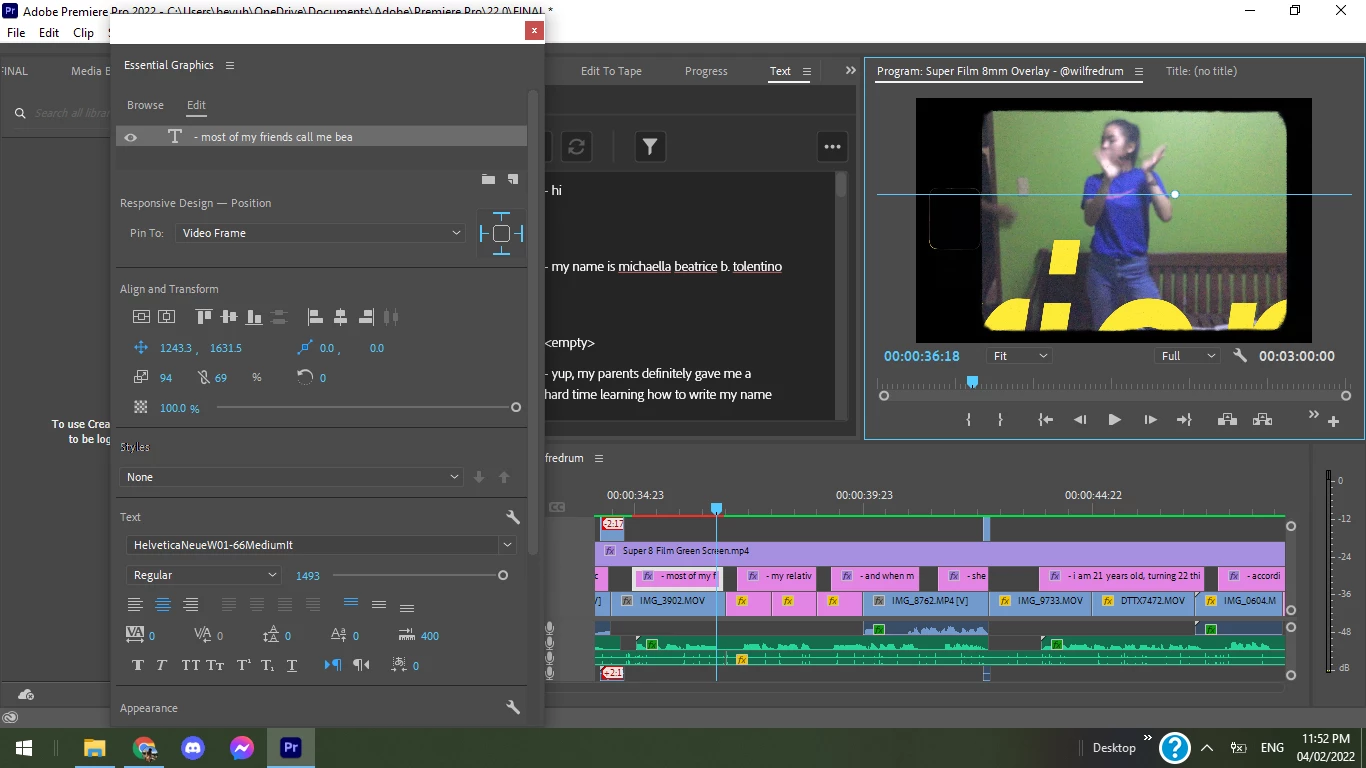This screenshot has height=768, width=1366.
Task: Click the Extract button
Action: (1262, 420)
